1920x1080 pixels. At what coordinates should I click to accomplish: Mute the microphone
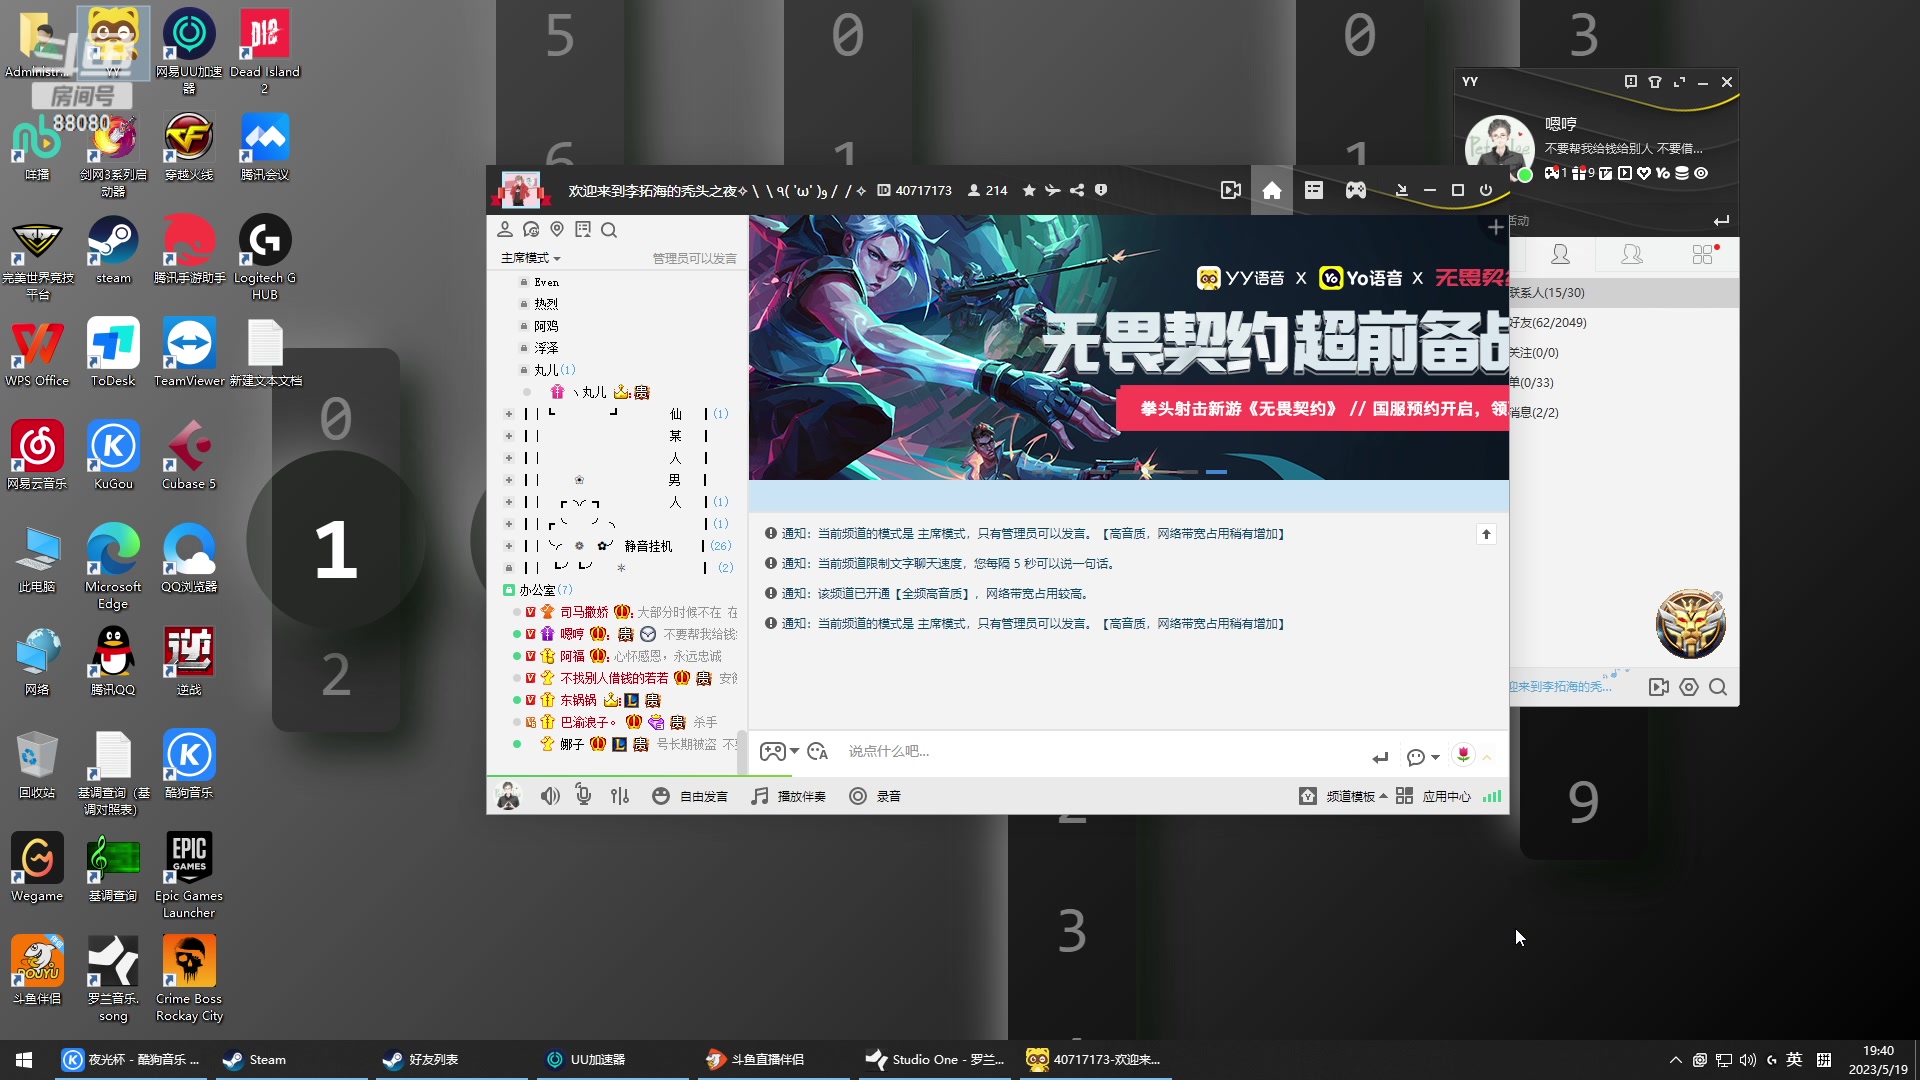583,795
